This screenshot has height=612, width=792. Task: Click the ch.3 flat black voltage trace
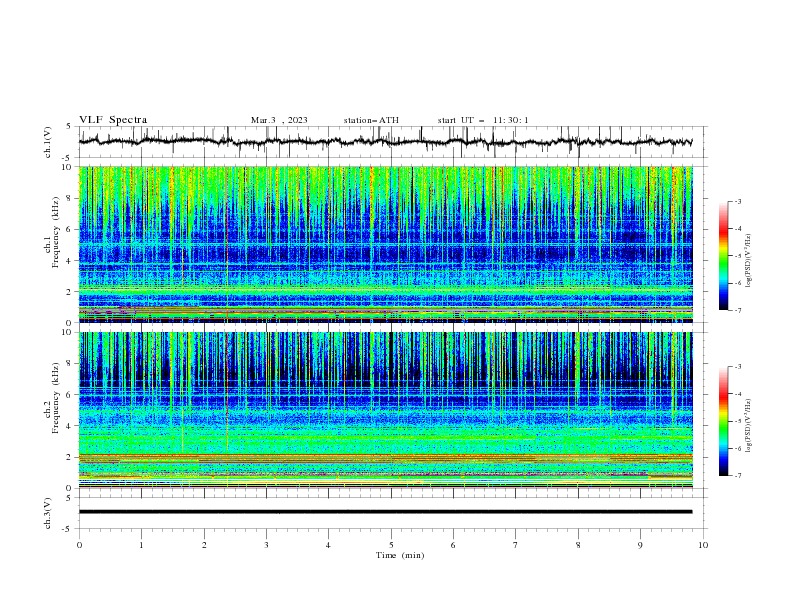click(385, 512)
